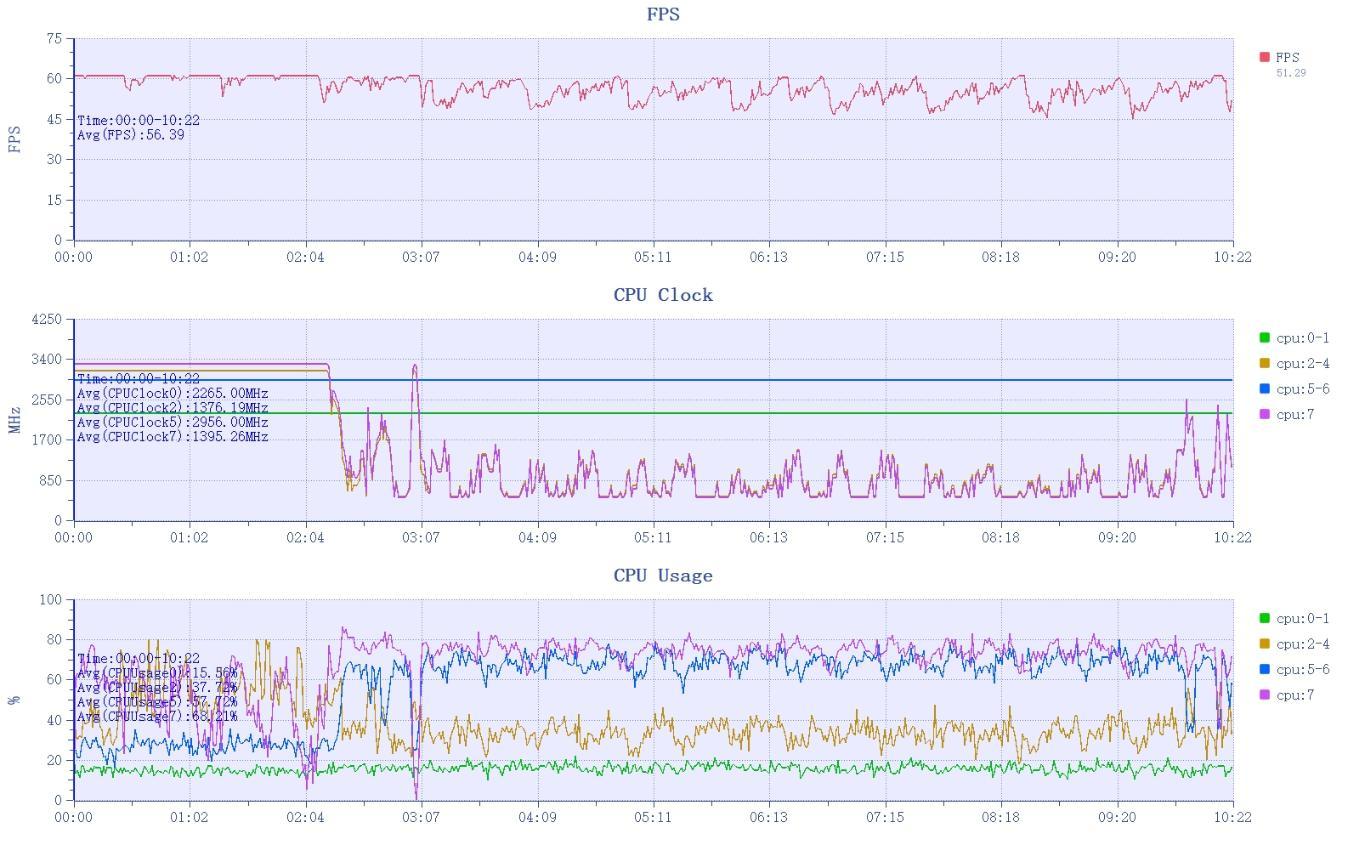Click the CPU Usage chart title

(x=664, y=575)
